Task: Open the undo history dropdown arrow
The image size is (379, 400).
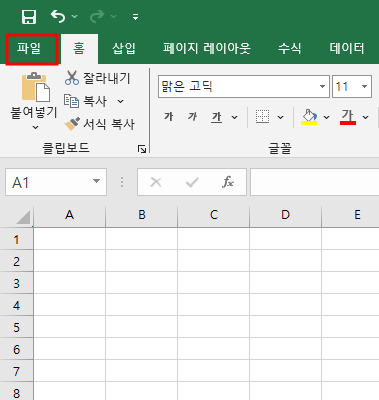Action: 74,16
